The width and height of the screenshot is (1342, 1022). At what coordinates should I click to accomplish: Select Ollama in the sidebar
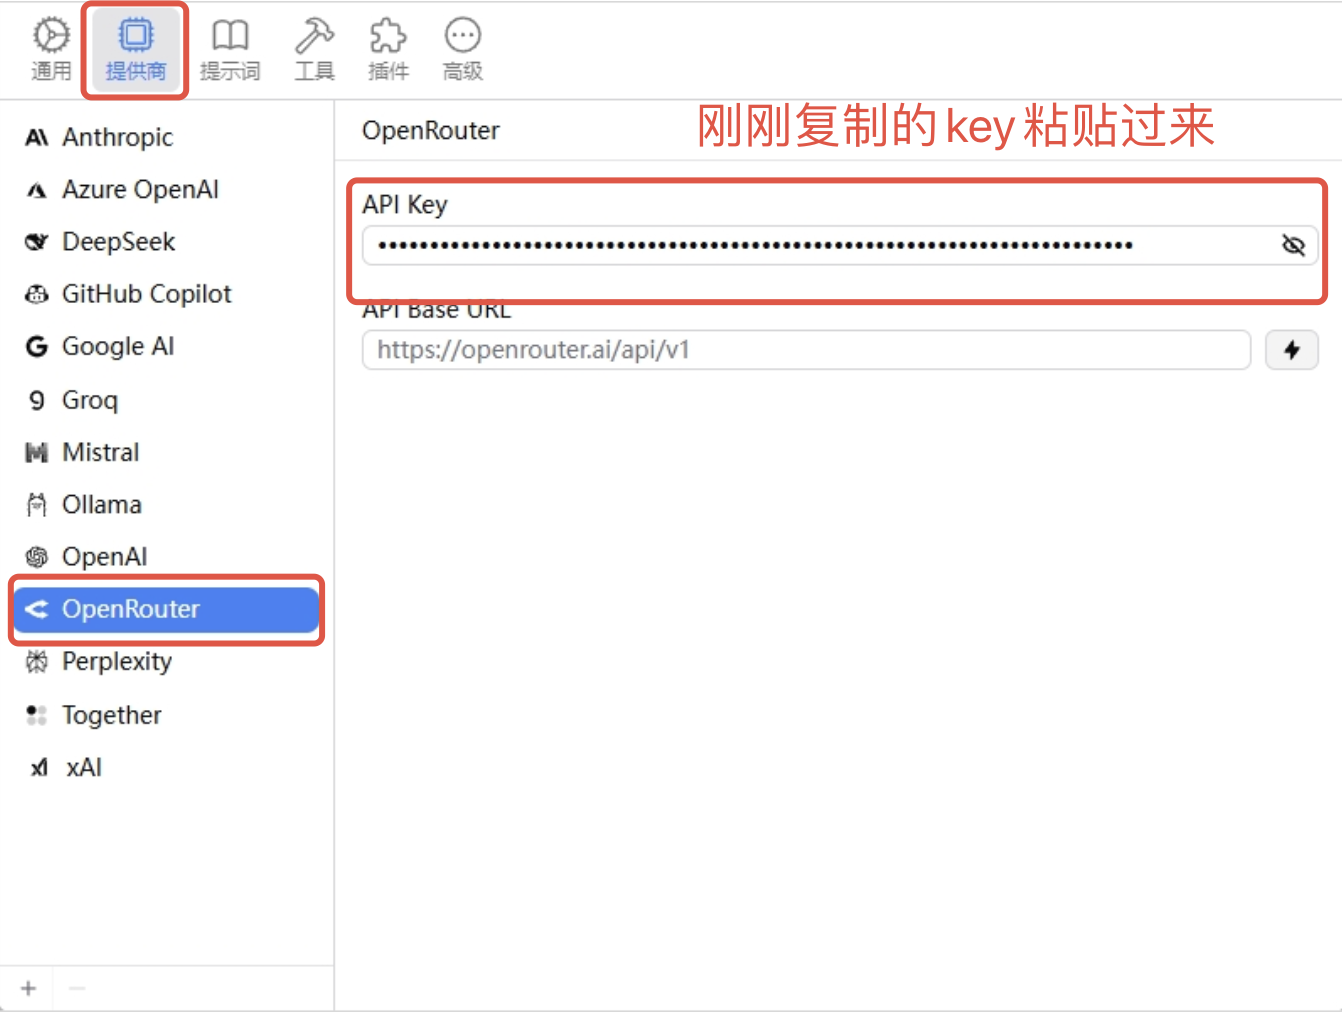pyautogui.click(x=101, y=504)
